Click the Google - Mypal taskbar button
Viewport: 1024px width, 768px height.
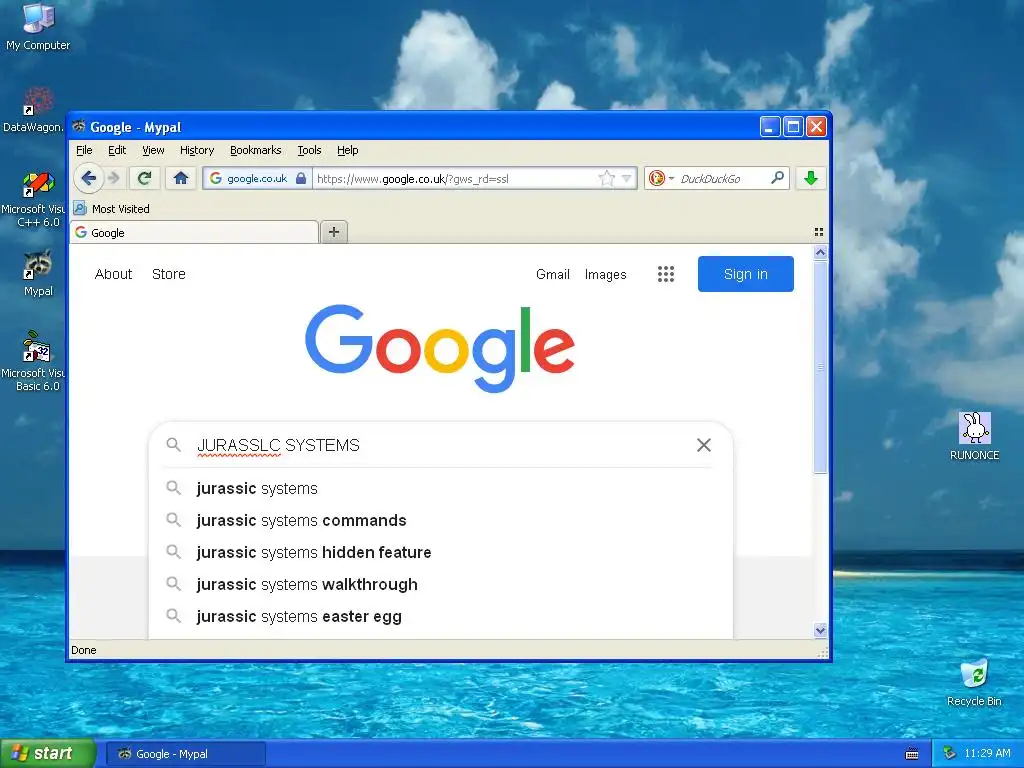[x=185, y=754]
